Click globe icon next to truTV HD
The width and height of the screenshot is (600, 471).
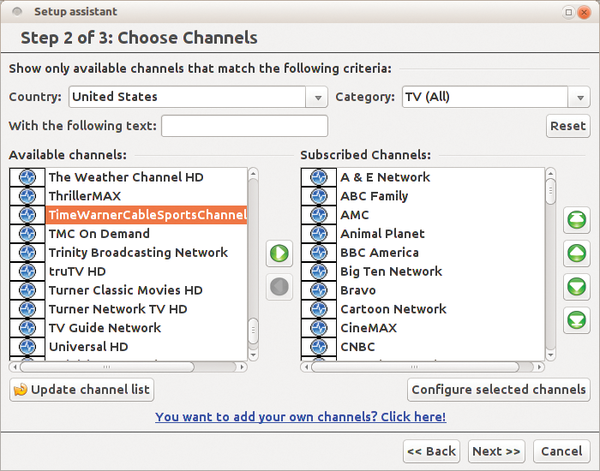coord(27,271)
